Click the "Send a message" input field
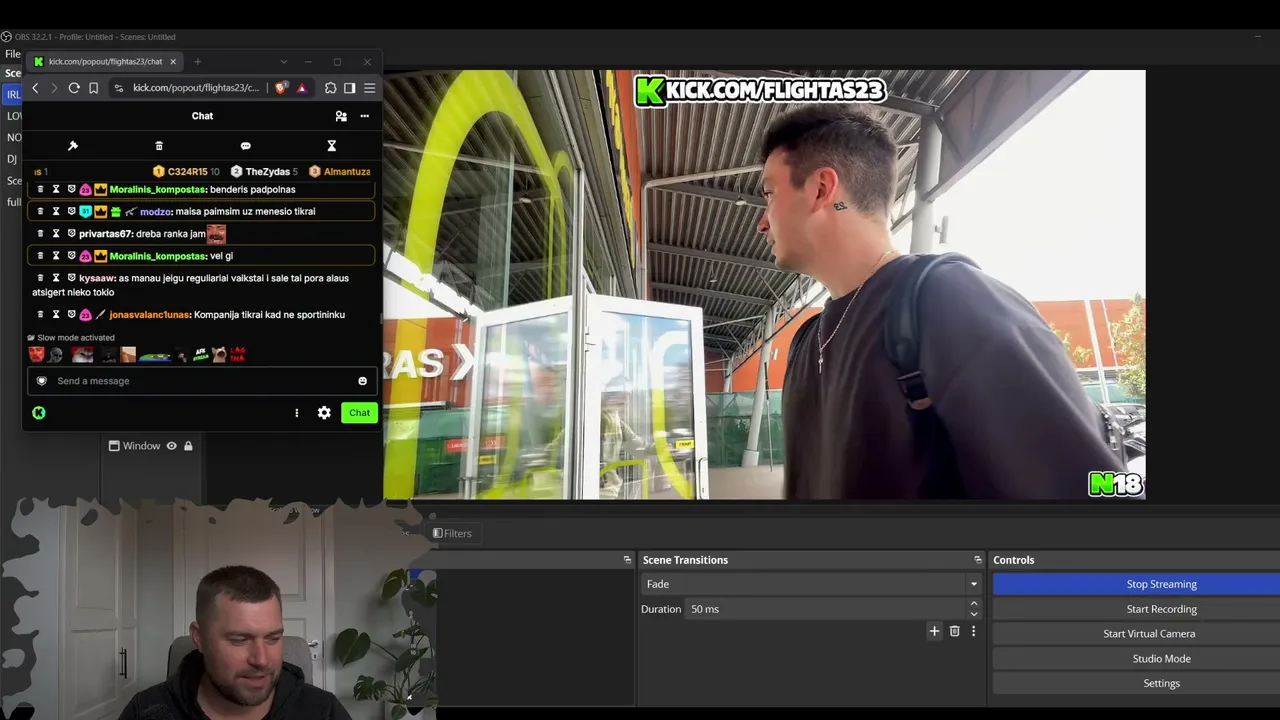 (x=200, y=381)
